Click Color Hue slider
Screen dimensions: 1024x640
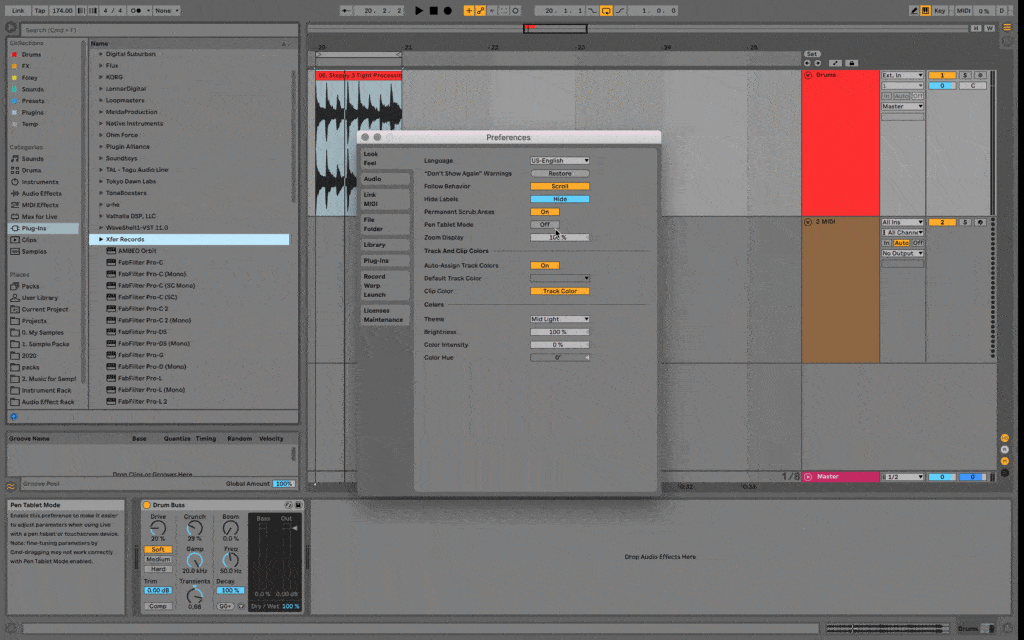560,358
